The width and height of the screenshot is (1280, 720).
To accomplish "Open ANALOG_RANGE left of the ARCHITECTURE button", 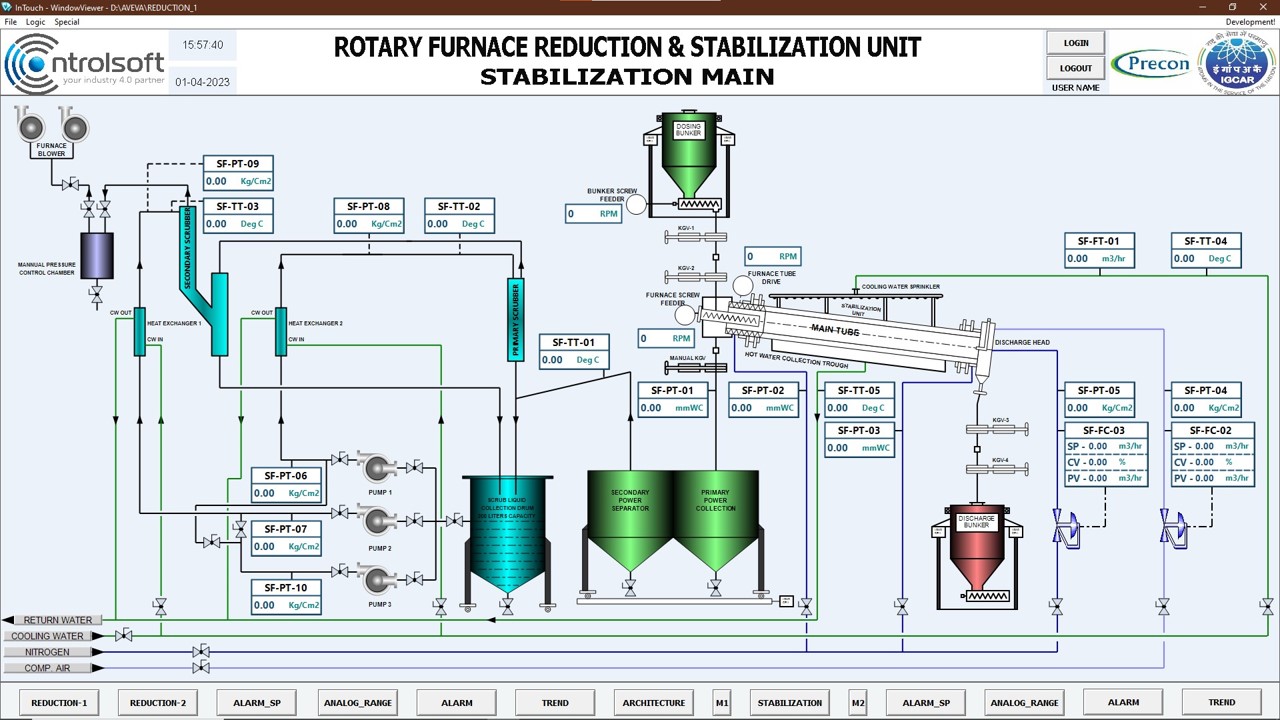I will pyautogui.click(x=358, y=703).
